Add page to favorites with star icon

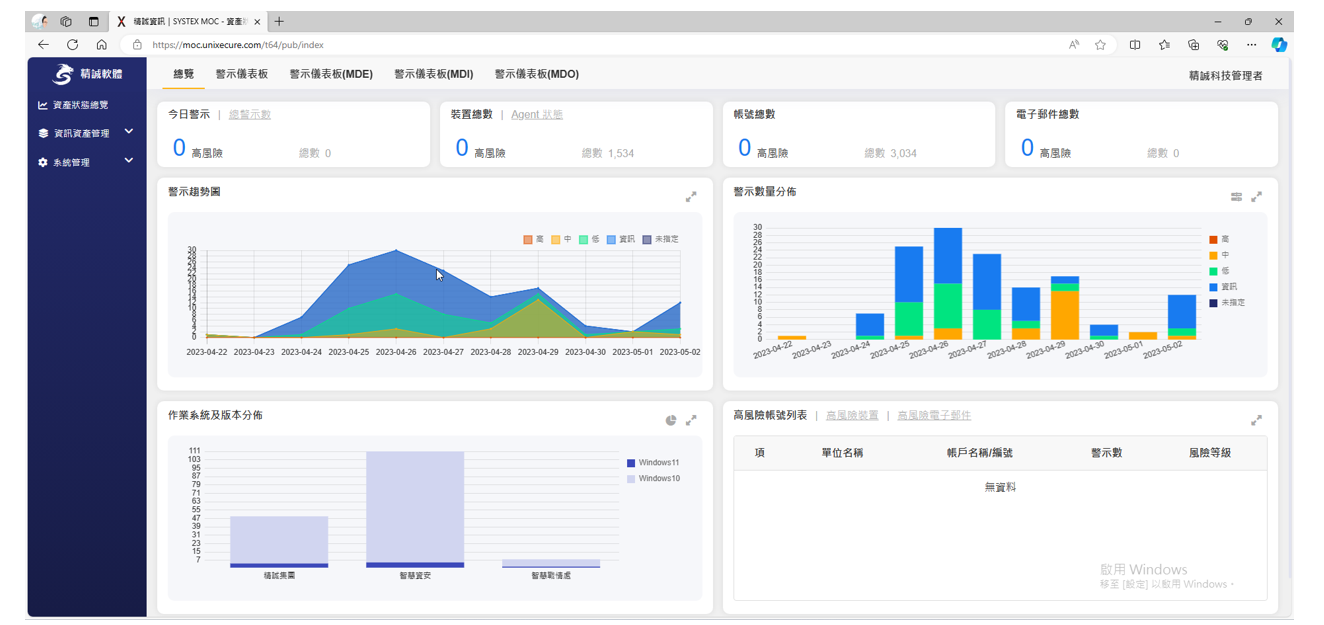1100,45
